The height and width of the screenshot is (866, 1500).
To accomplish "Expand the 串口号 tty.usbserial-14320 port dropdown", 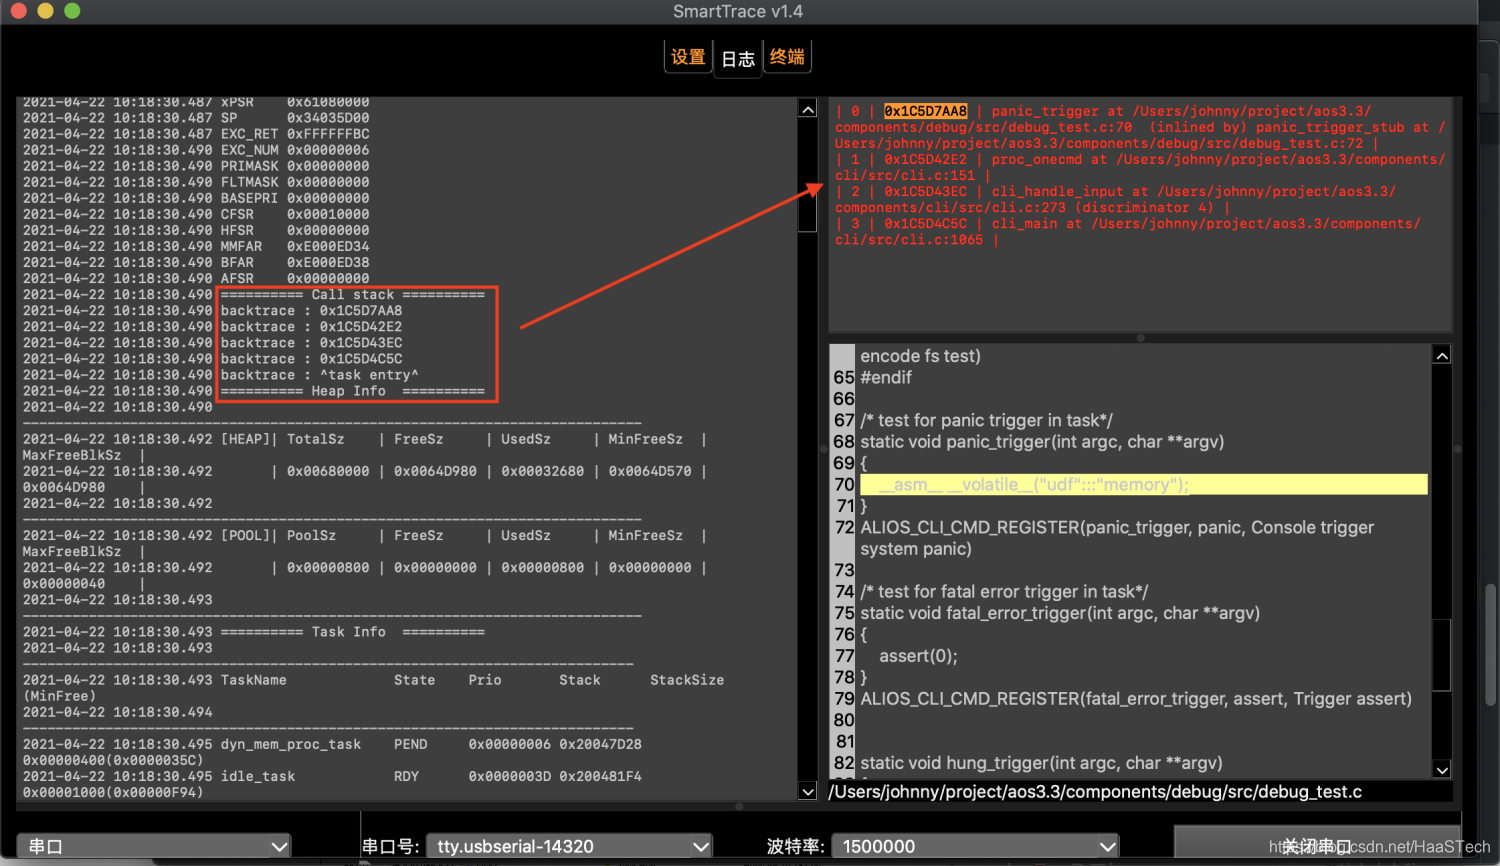I will (x=569, y=846).
